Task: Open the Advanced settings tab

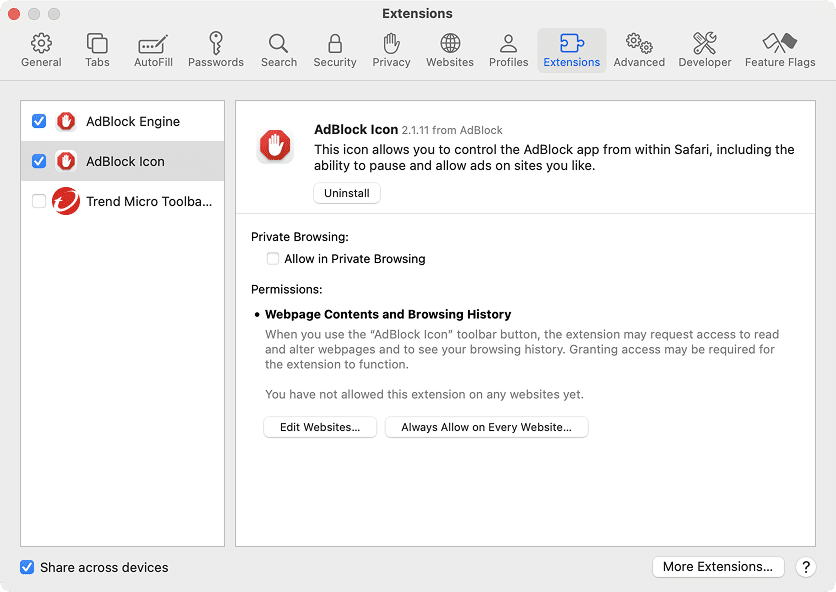Action: pyautogui.click(x=639, y=48)
